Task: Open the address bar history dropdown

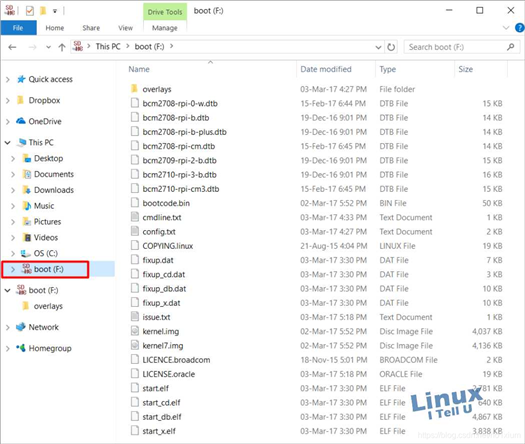Action: (x=378, y=47)
